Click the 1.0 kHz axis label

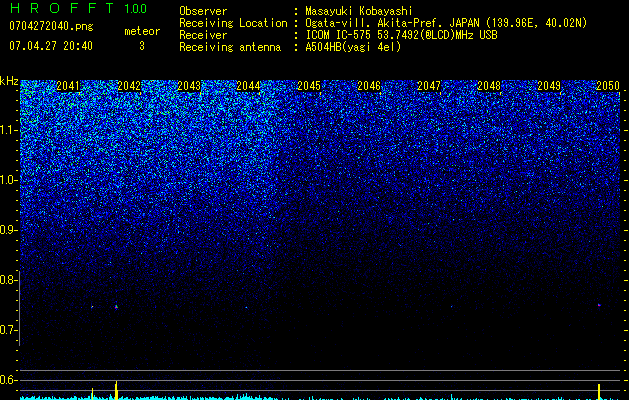click(8, 180)
